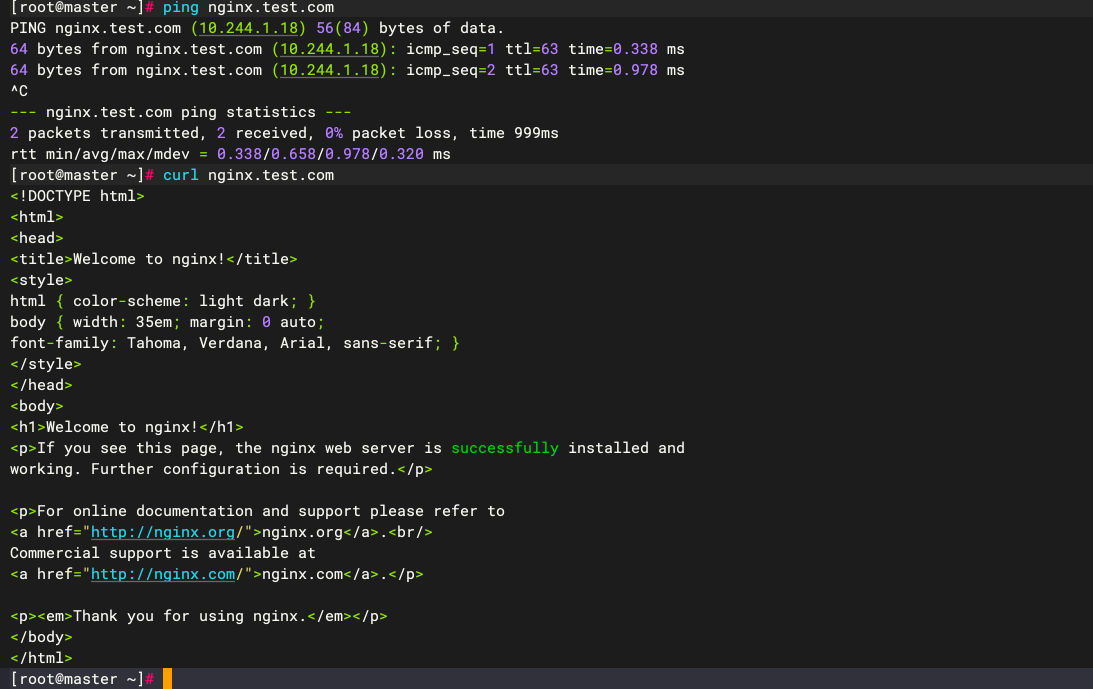Click the '</style>' closing tag

pos(46,363)
